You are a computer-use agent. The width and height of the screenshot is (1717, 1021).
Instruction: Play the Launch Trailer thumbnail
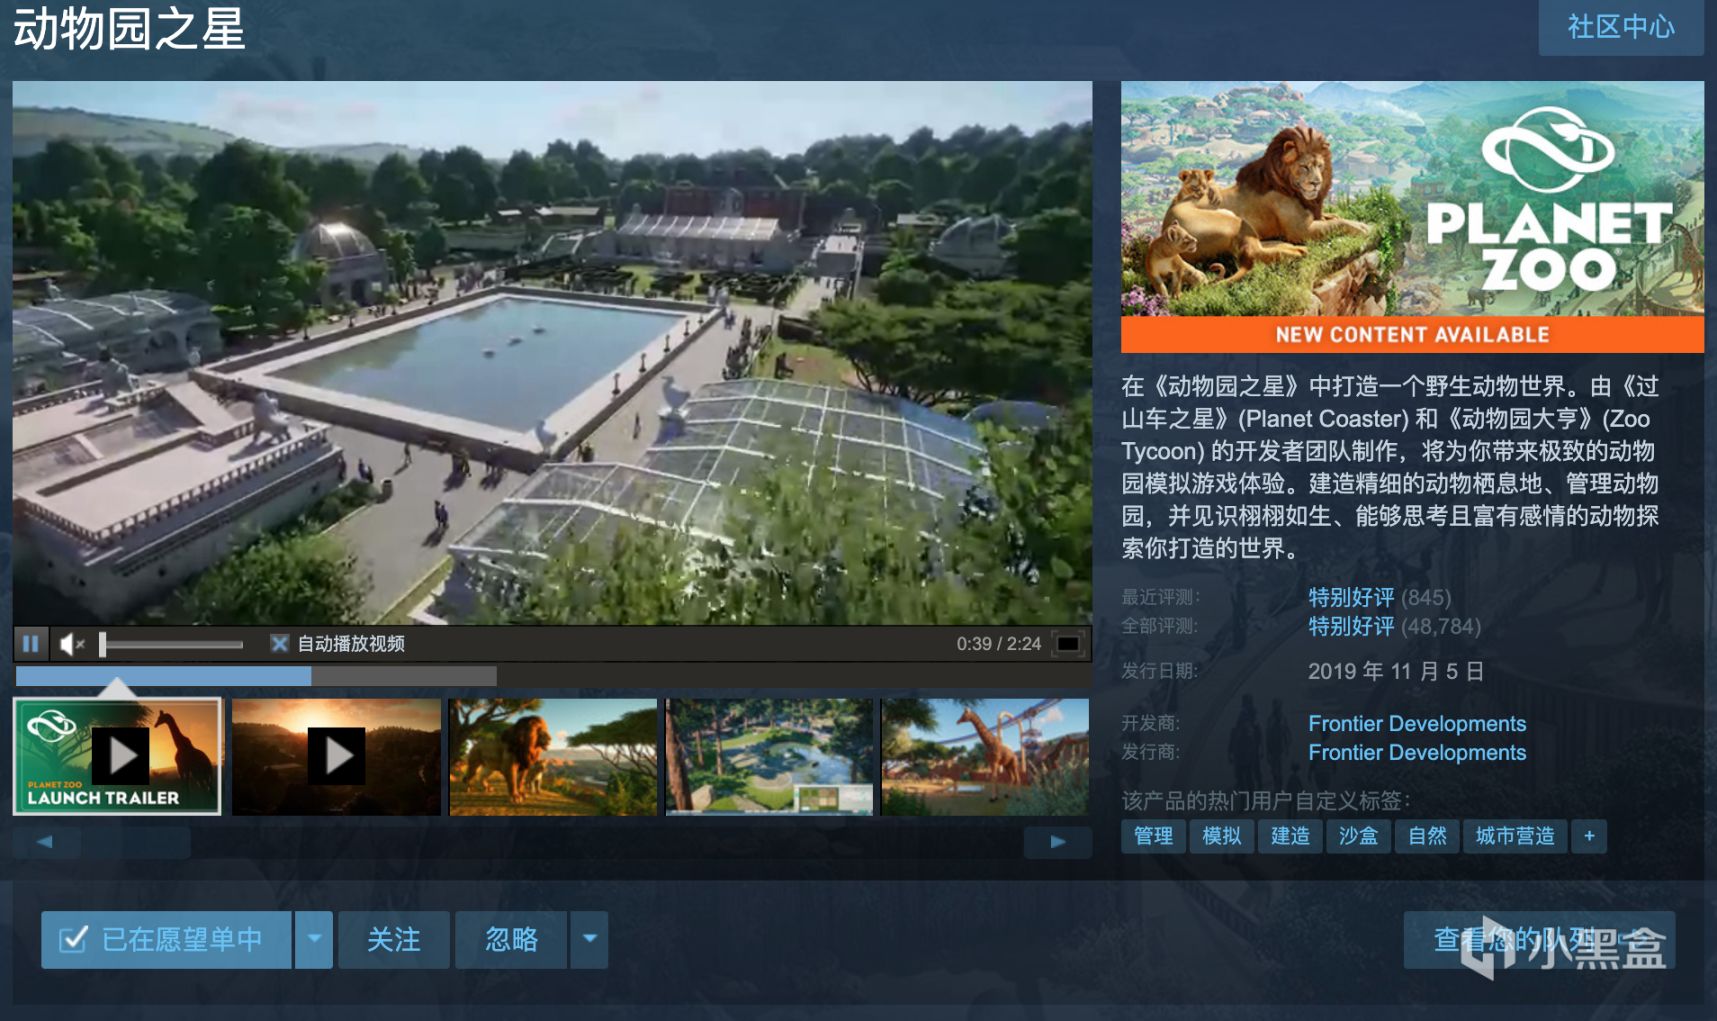click(x=117, y=757)
